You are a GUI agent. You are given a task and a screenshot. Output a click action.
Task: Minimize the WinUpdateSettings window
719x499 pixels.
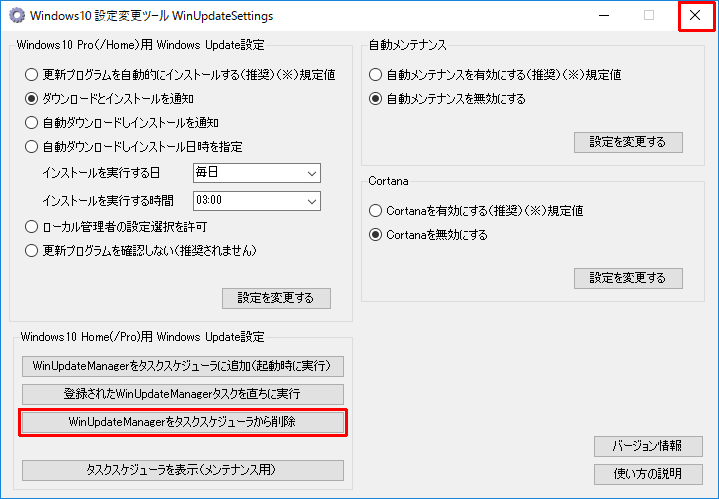(604, 16)
